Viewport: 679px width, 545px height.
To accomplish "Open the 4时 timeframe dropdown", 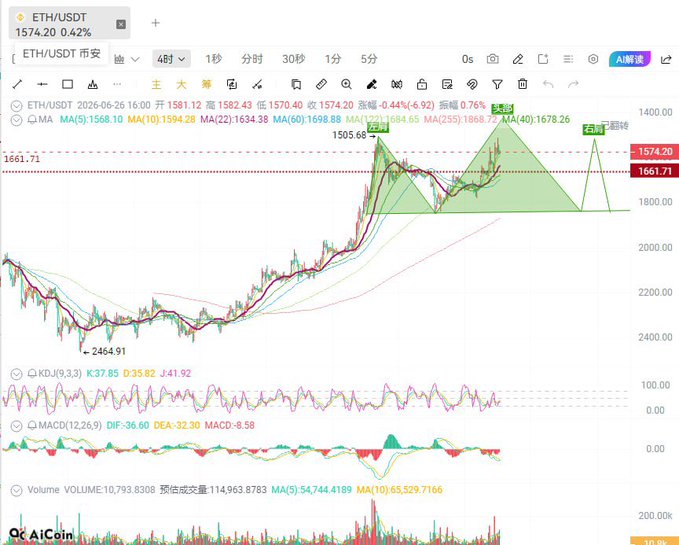I will coord(171,59).
